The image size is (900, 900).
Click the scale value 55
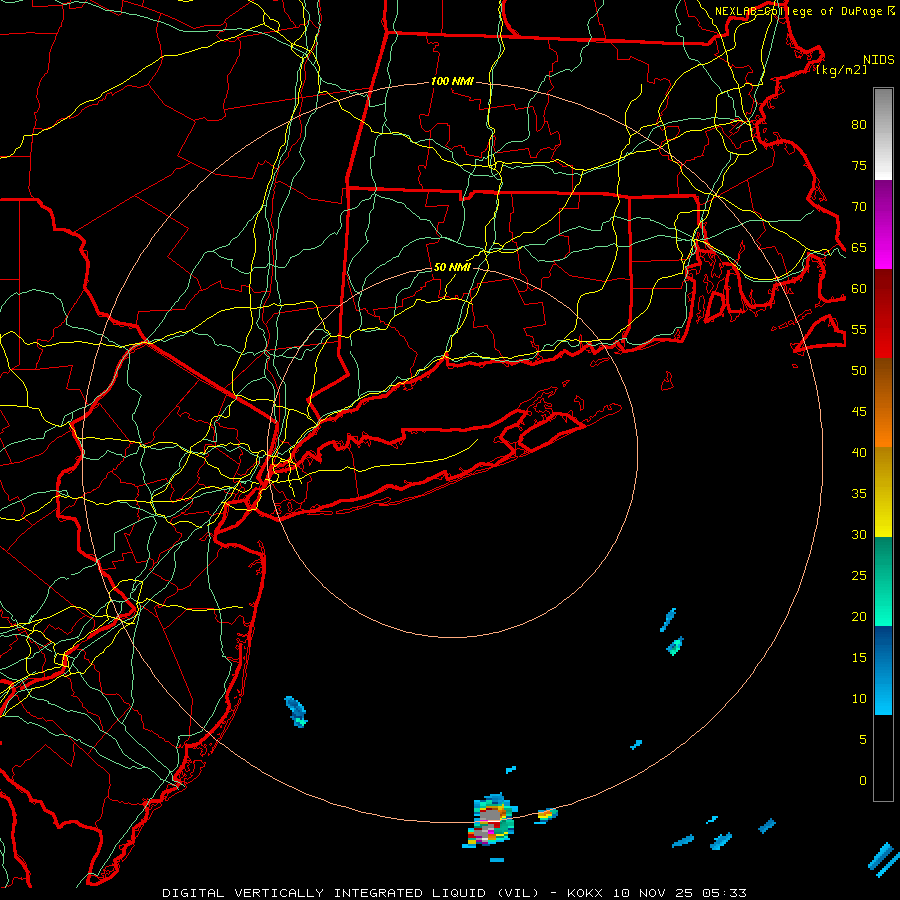[x=859, y=329]
